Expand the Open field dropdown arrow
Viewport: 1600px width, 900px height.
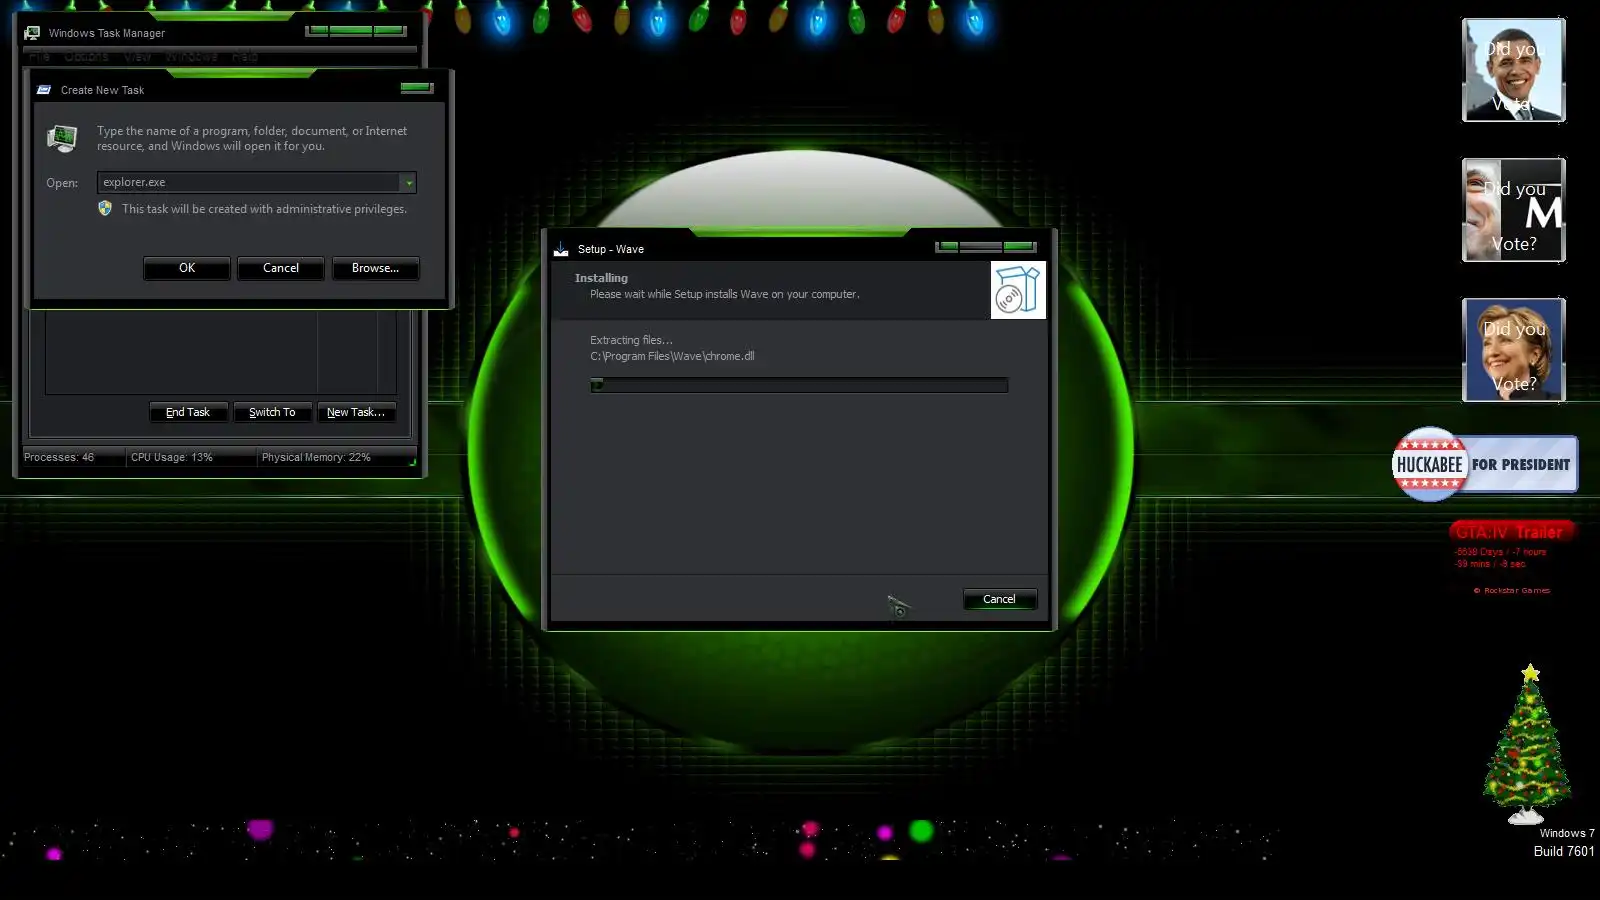pos(408,183)
